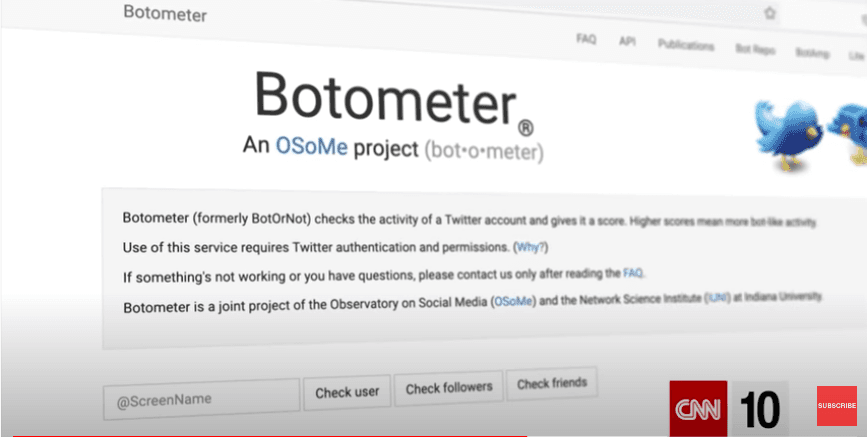Click the FAQ link in the info box
Screen dimensions: 867x437
pos(633,273)
